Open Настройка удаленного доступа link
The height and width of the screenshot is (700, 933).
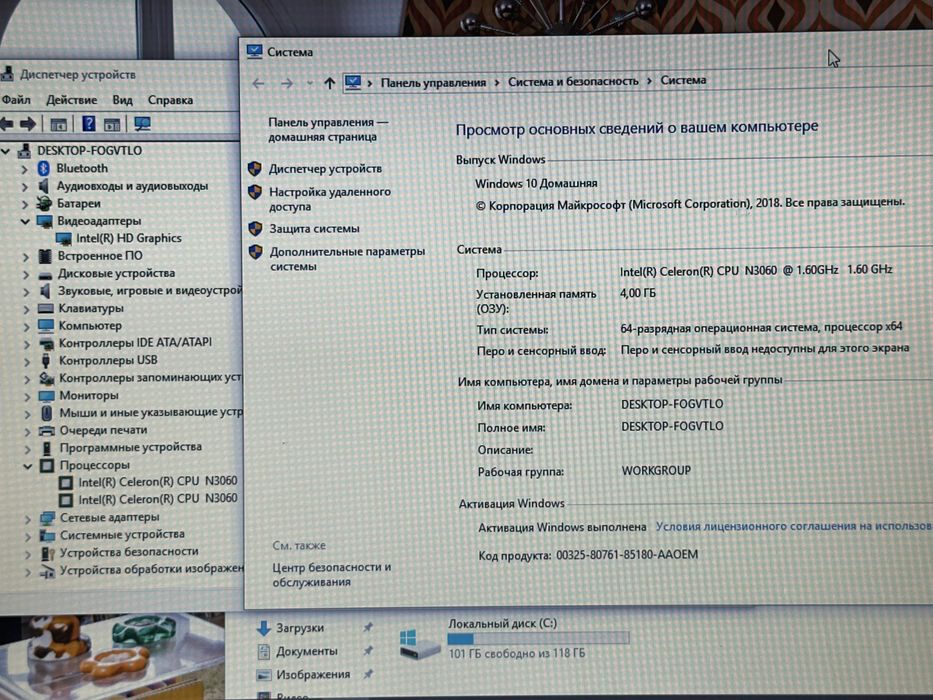pos(330,199)
